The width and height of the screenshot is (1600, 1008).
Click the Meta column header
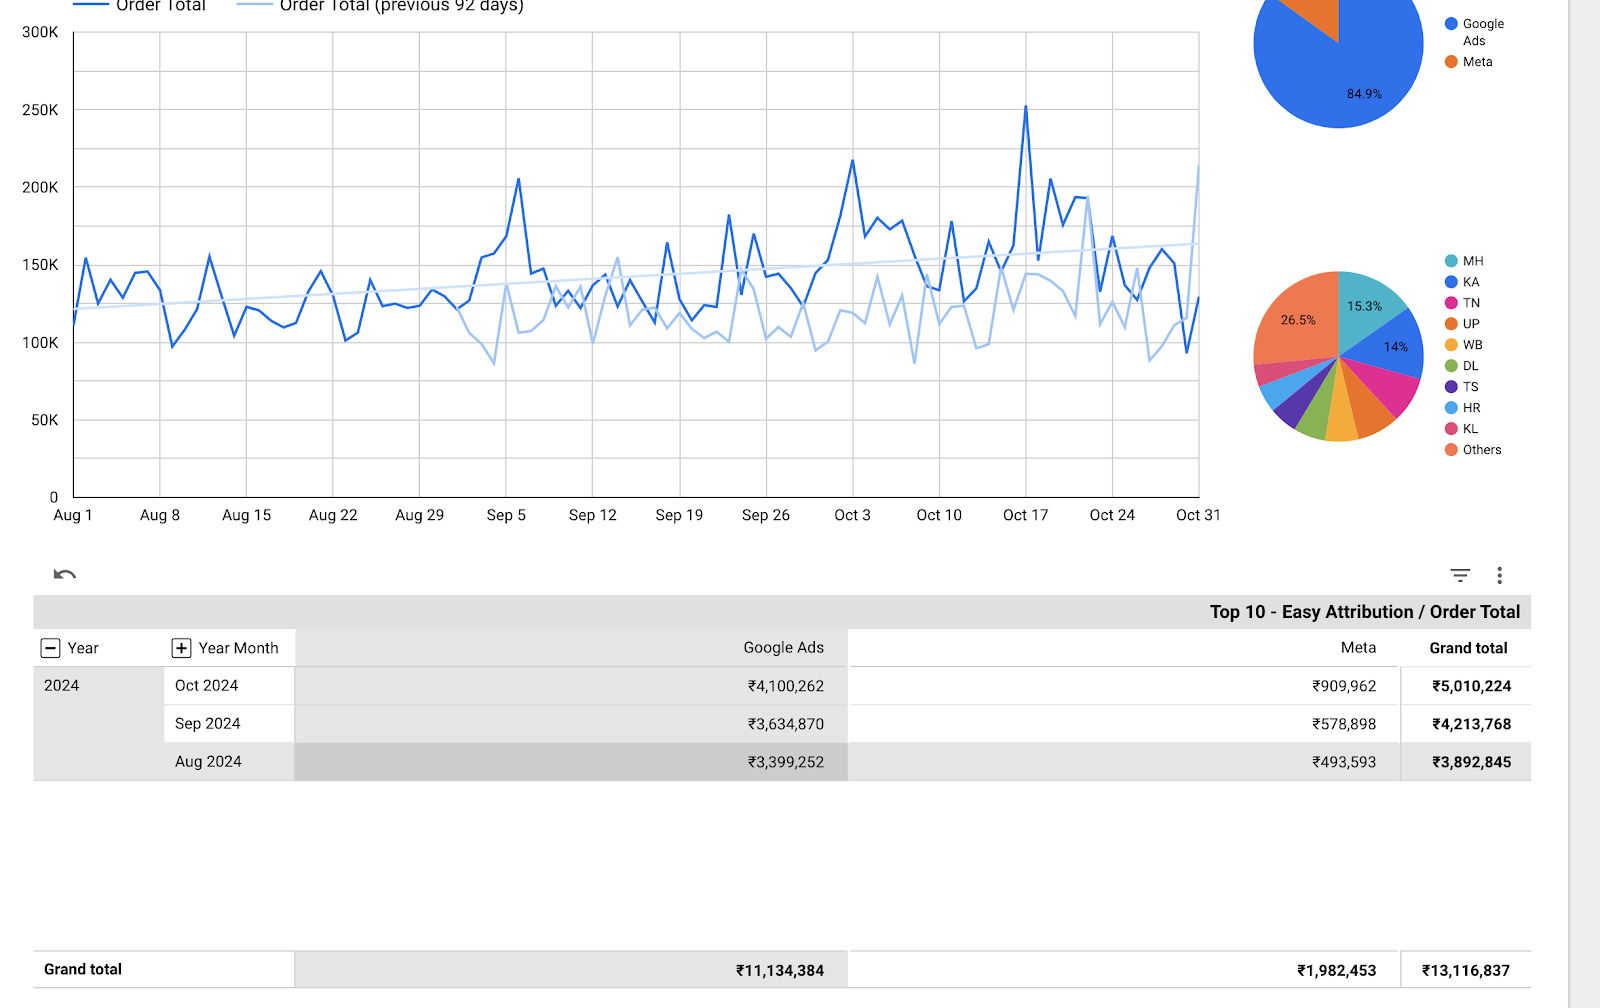1358,648
